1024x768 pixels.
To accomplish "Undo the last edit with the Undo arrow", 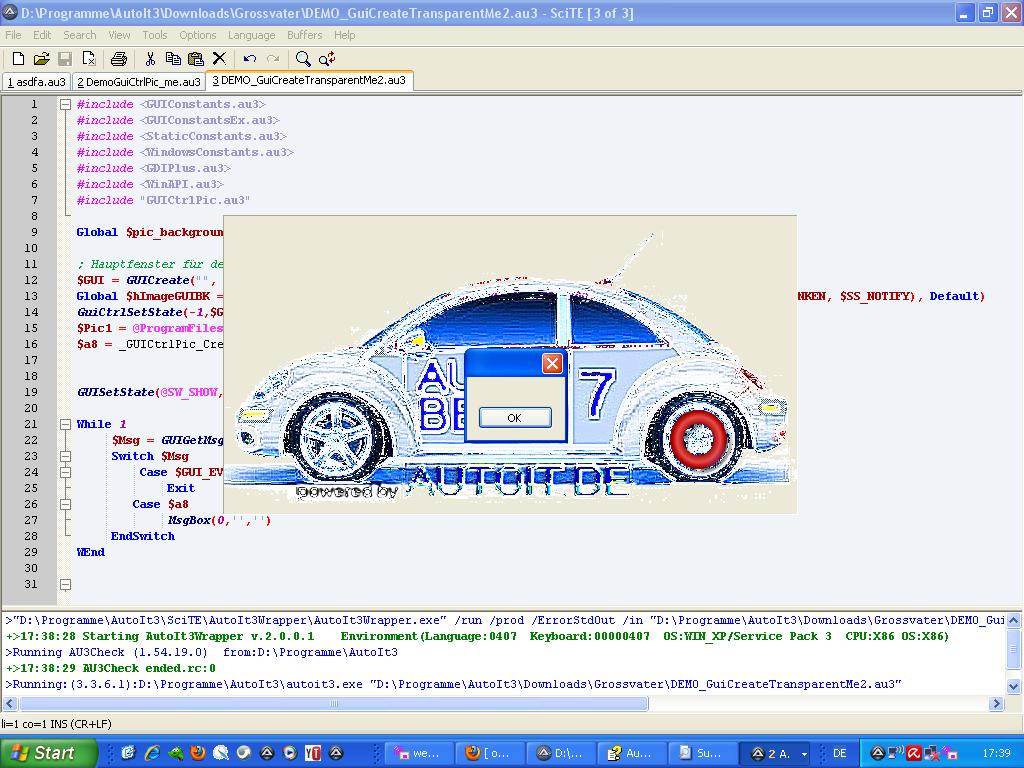I will tap(250, 59).
